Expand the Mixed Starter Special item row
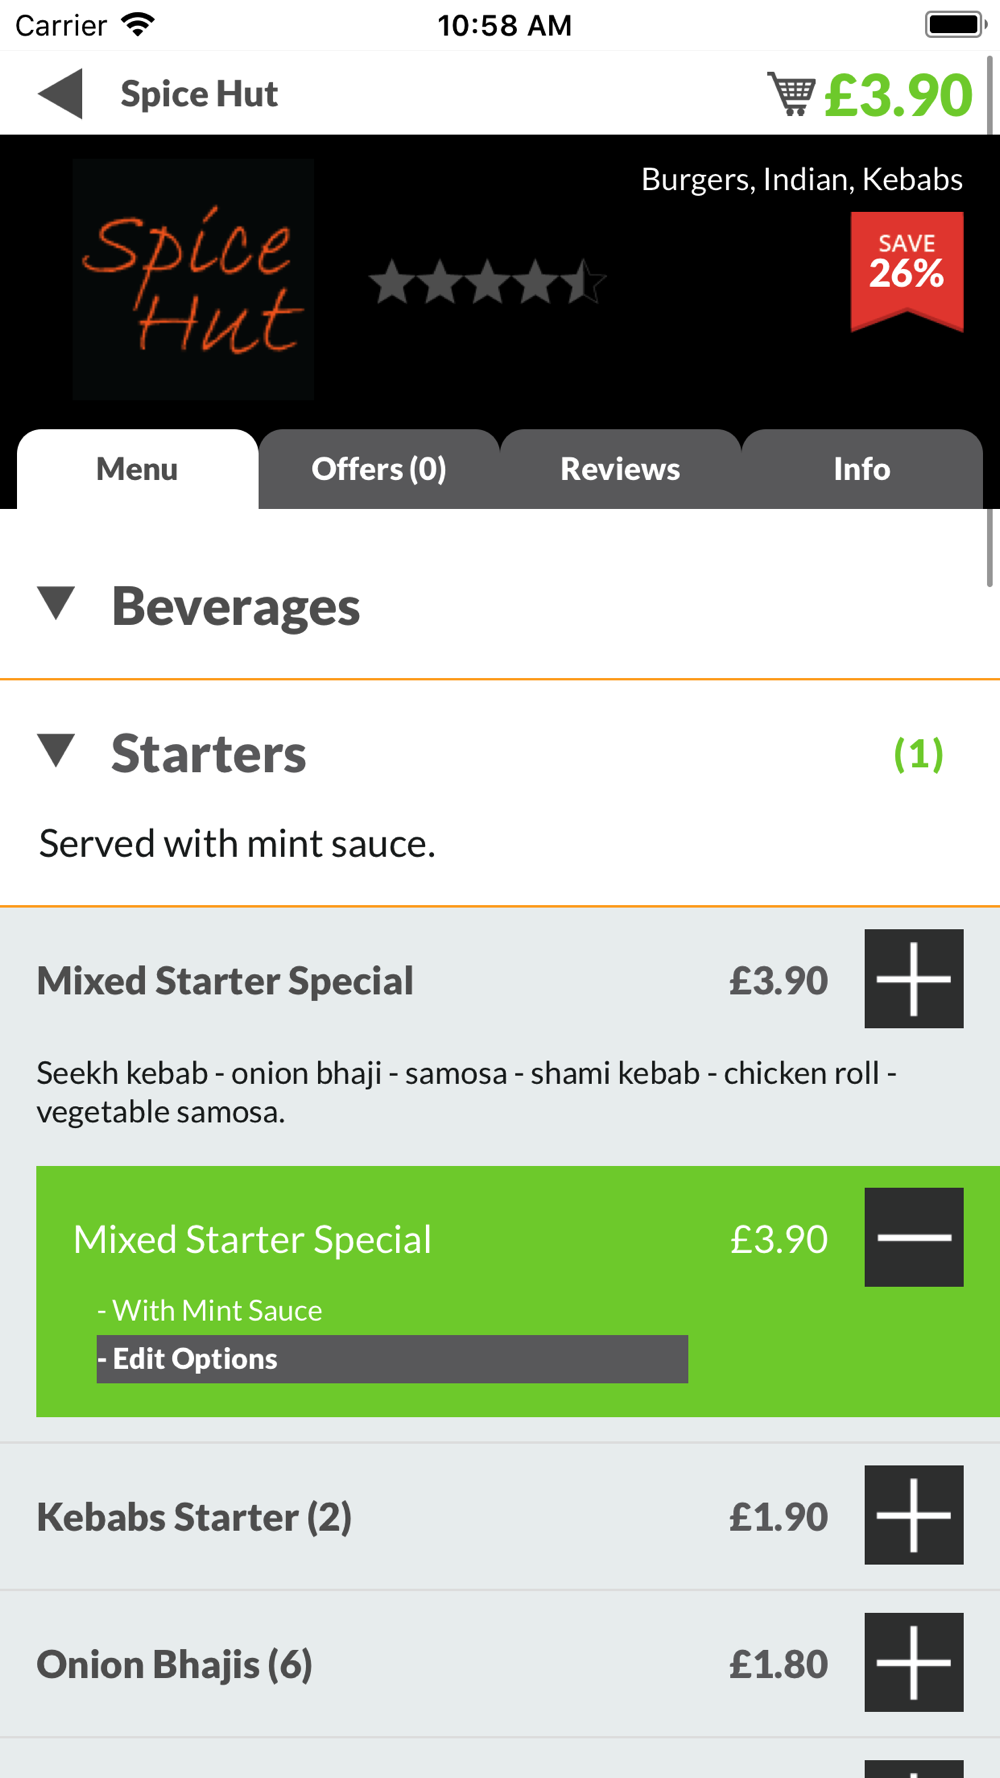 coord(500,1037)
